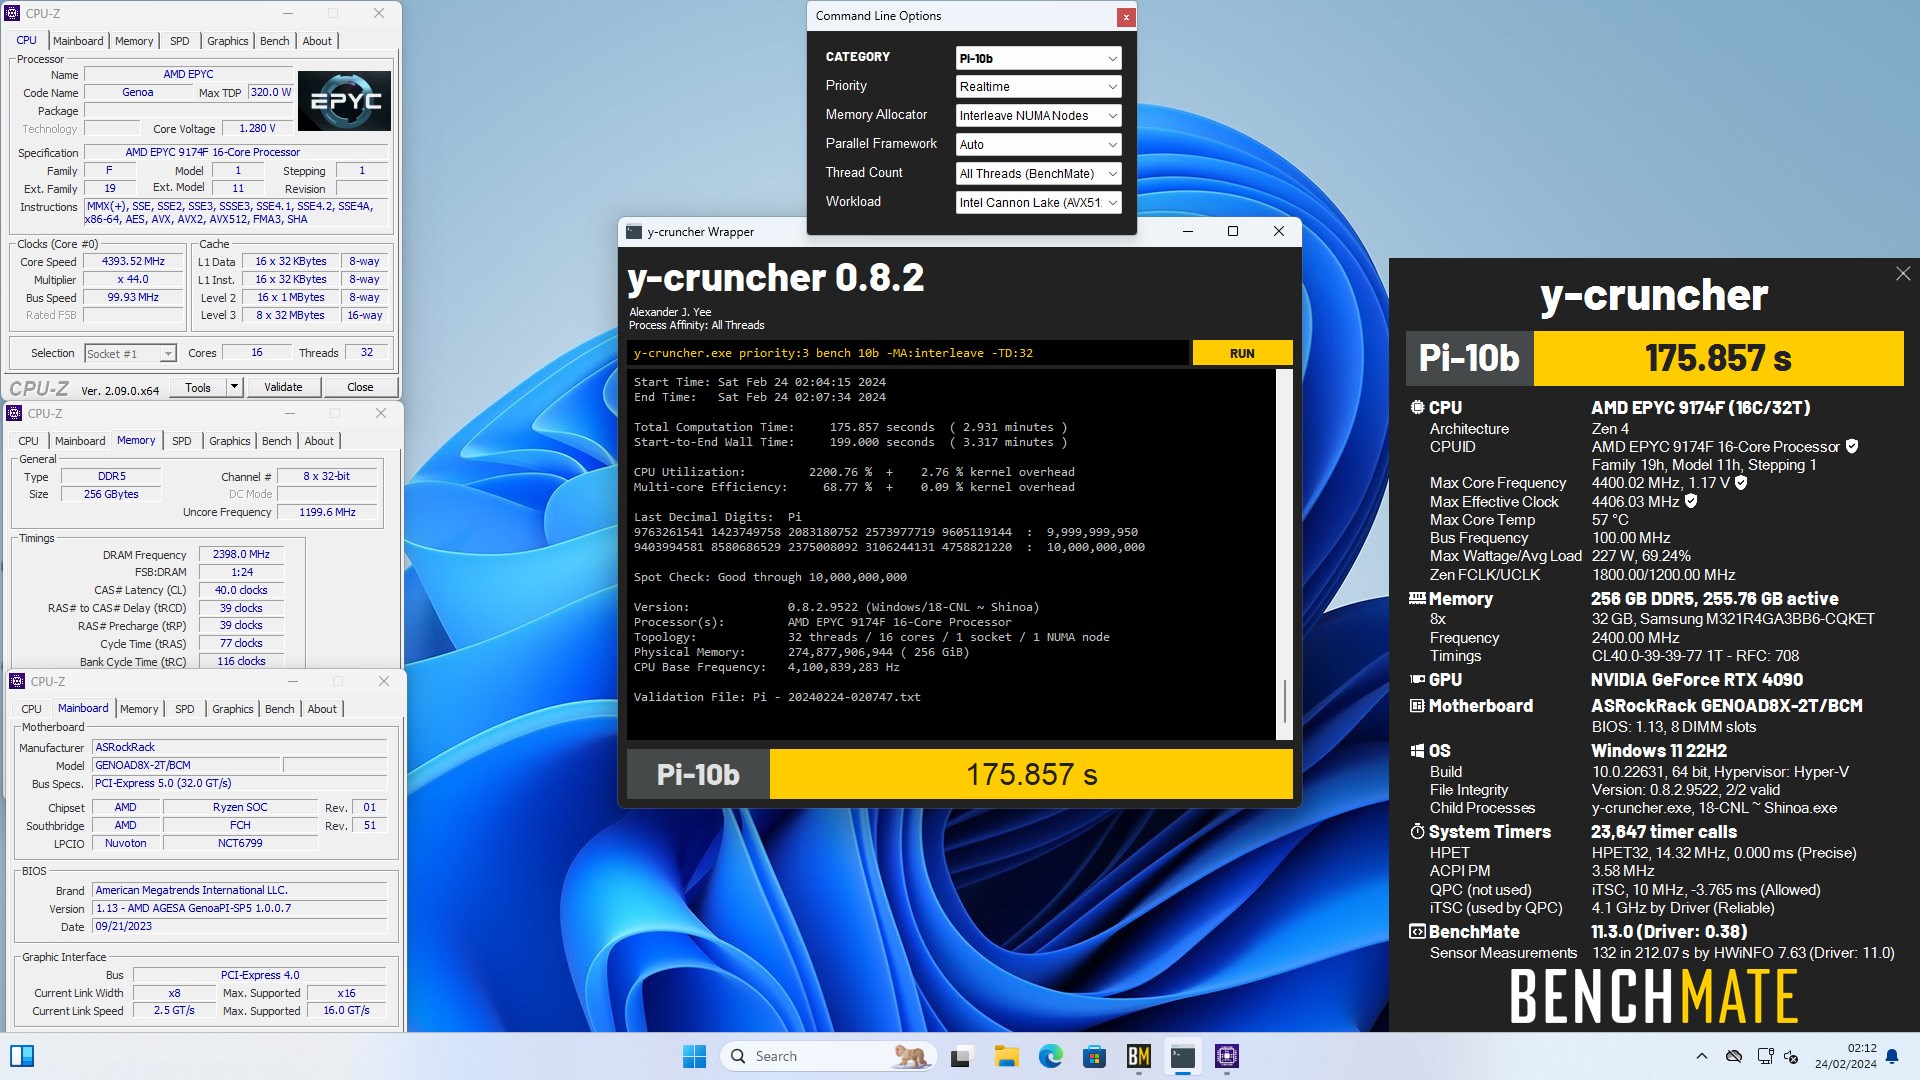Screen dimensions: 1920x1080
Task: Open the CATEGORY dropdown showing Pi-10b
Action: pos(1038,58)
